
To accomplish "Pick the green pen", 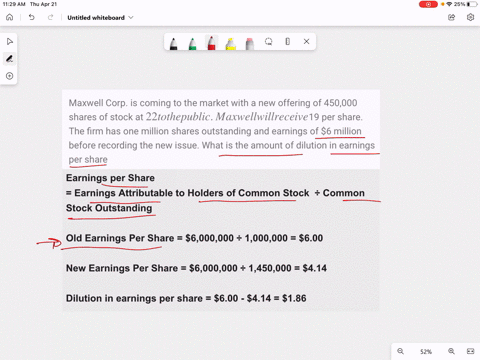I will [192, 43].
